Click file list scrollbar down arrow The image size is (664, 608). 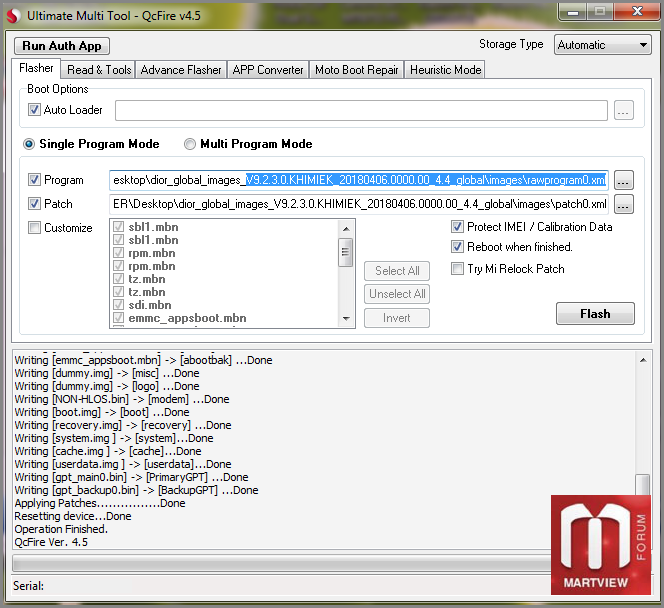346,318
